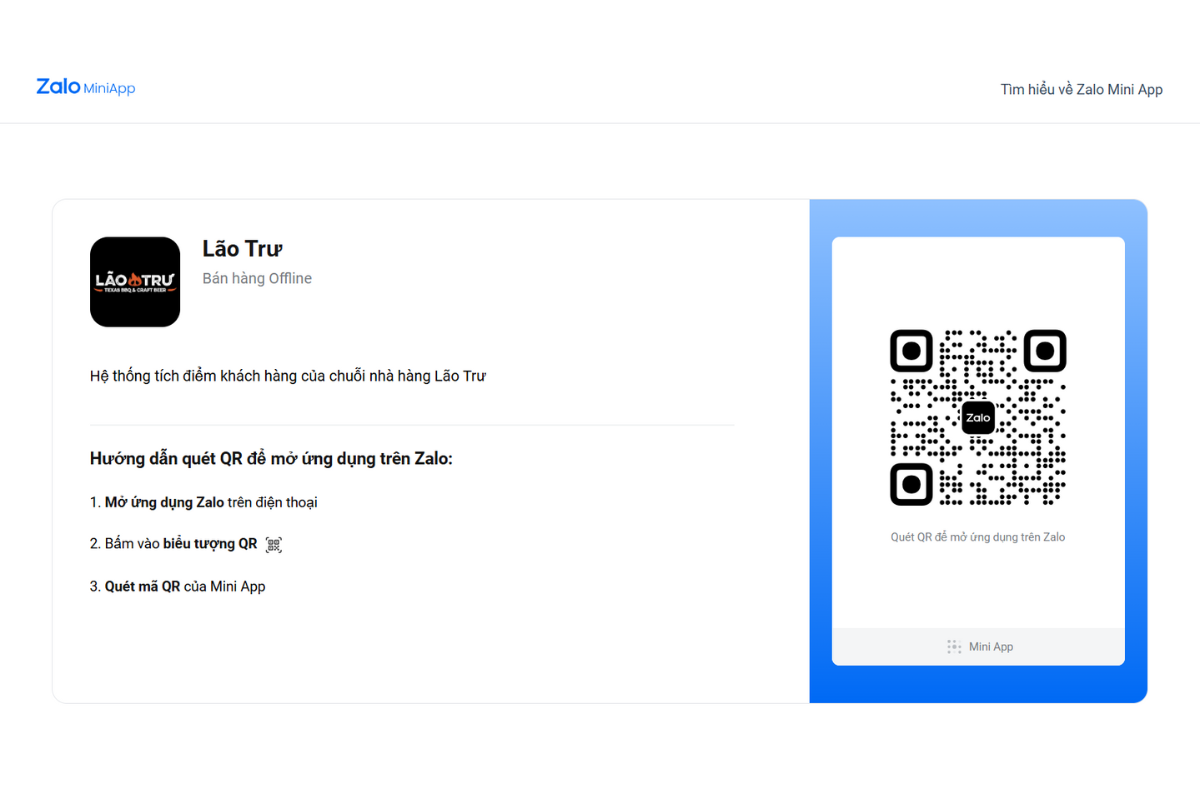Click the Quét QR để mở ứng dụng caption
1200x800 pixels.
(978, 537)
